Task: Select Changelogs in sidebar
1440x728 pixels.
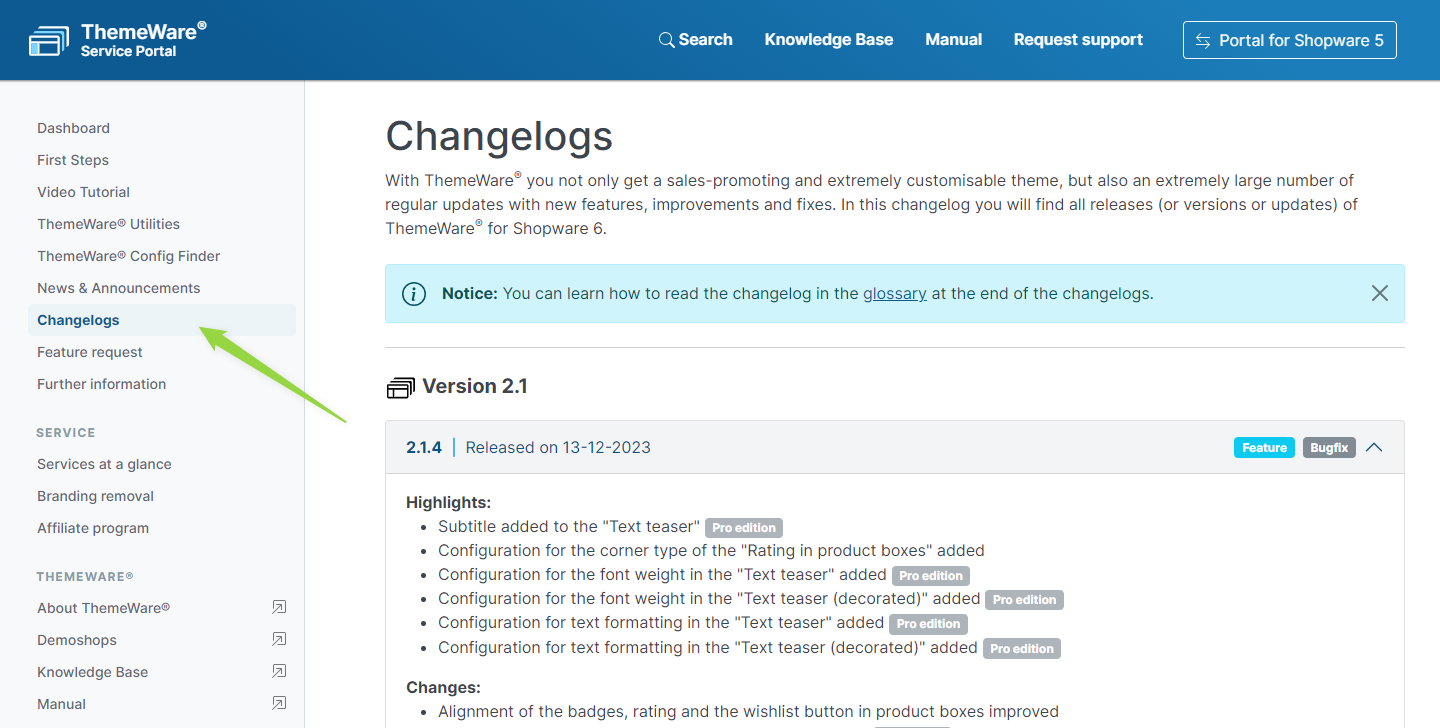Action: 162,320
